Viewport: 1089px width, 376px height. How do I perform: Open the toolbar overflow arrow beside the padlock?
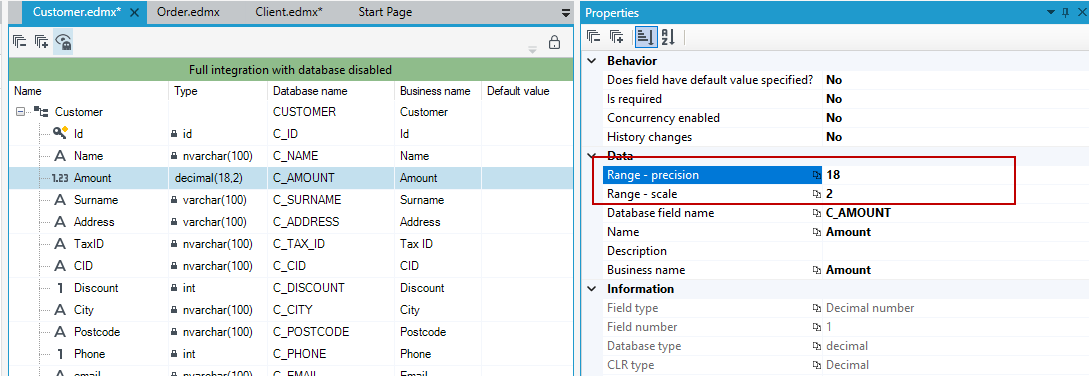[533, 49]
